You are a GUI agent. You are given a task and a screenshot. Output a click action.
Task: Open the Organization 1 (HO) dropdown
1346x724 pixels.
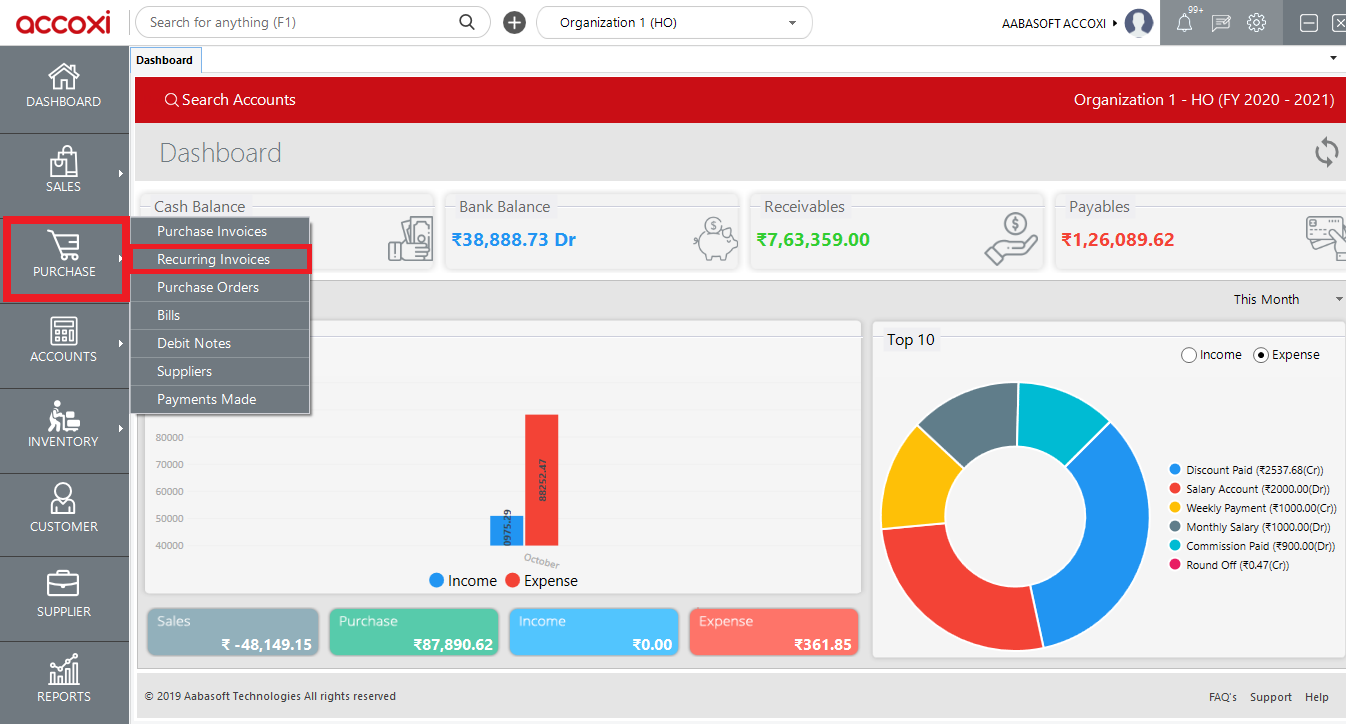[674, 22]
